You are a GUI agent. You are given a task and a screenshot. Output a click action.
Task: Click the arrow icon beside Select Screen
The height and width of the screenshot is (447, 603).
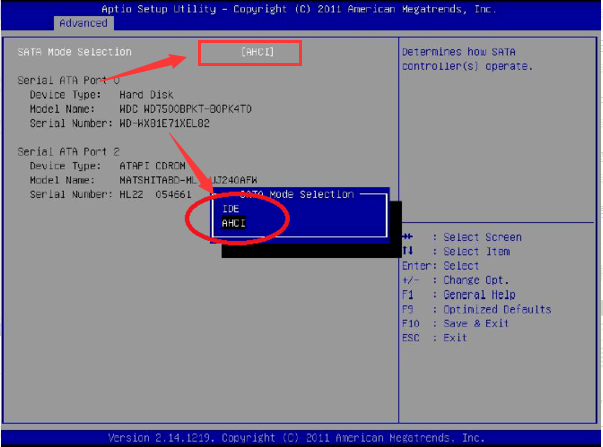coord(408,237)
